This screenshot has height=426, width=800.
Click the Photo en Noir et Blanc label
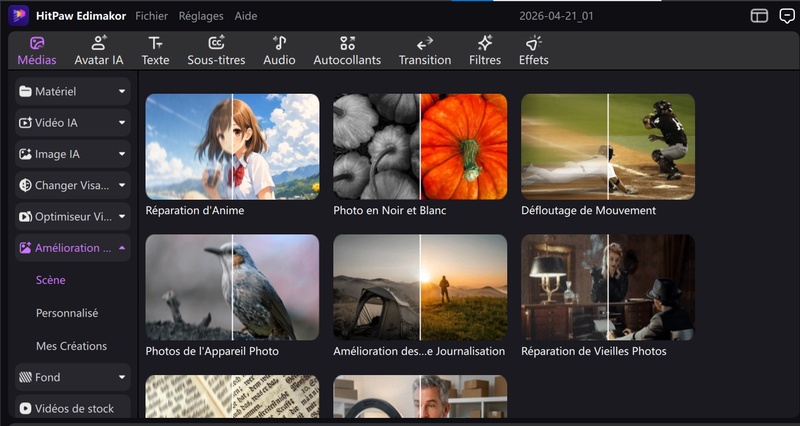tap(390, 210)
